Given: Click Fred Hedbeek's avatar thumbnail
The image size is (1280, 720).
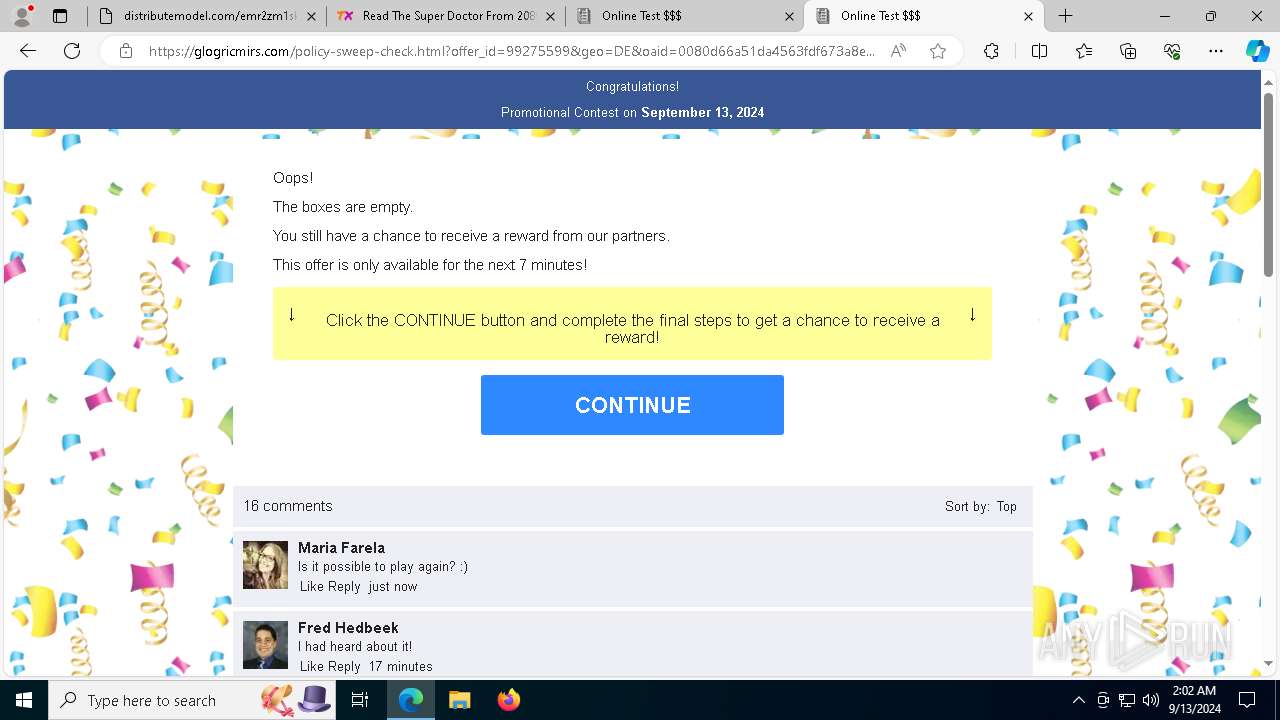Looking at the screenshot, I should [265, 645].
